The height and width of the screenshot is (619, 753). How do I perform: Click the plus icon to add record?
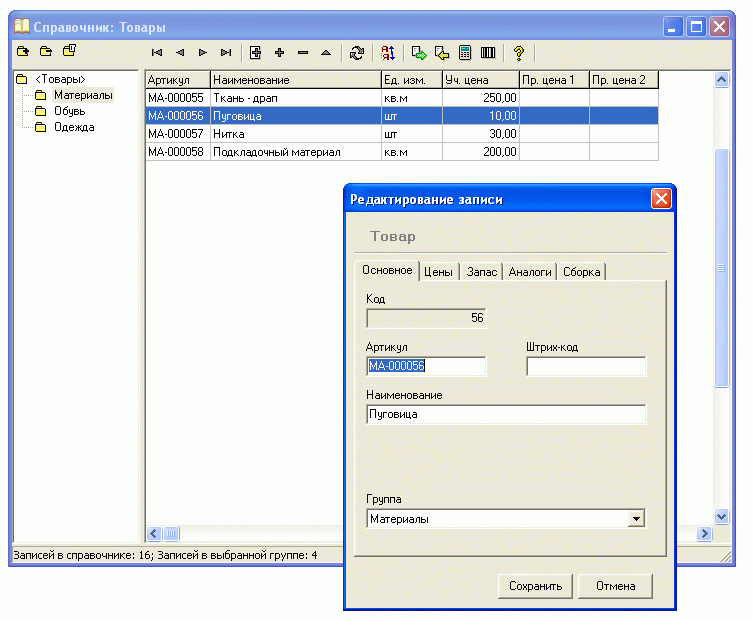[280, 52]
